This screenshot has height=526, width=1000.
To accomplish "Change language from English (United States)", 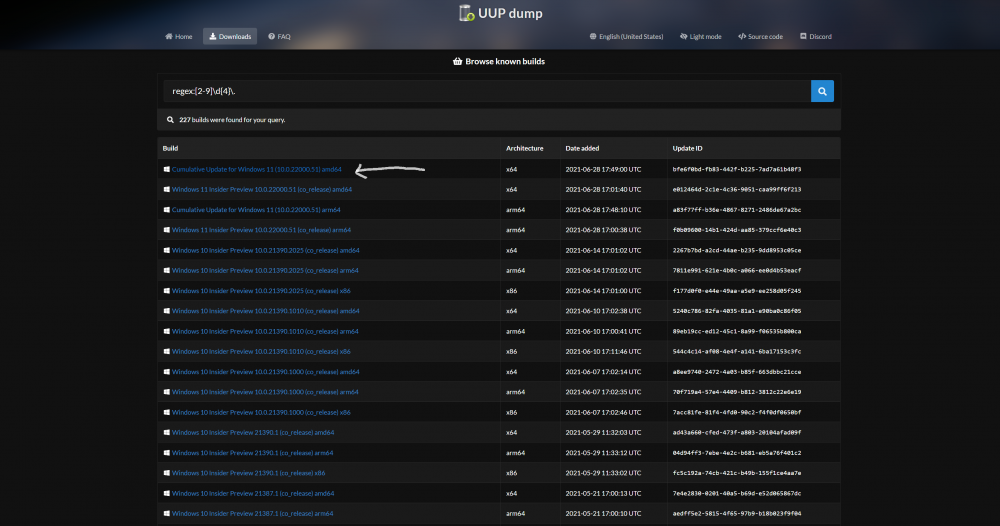I will pyautogui.click(x=626, y=36).
